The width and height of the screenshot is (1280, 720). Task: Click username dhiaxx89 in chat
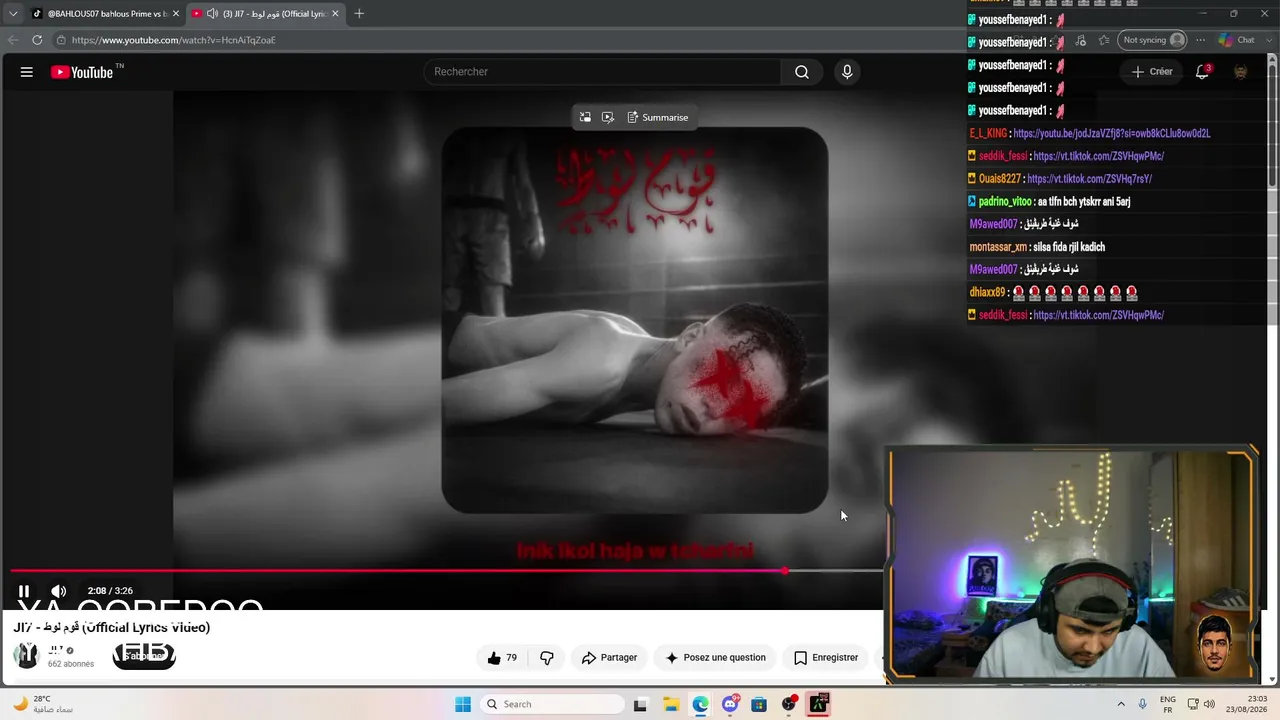[987, 292]
